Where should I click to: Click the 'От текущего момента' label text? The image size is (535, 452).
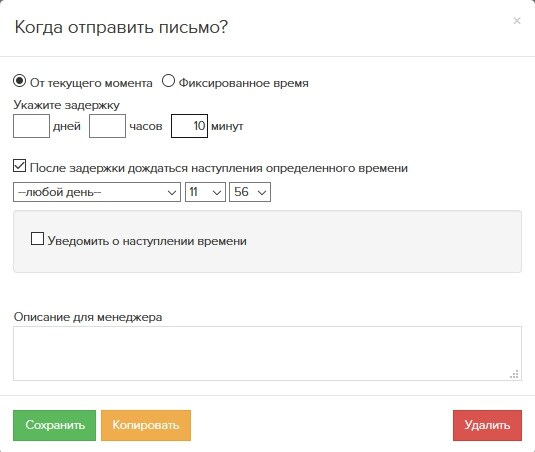91,83
